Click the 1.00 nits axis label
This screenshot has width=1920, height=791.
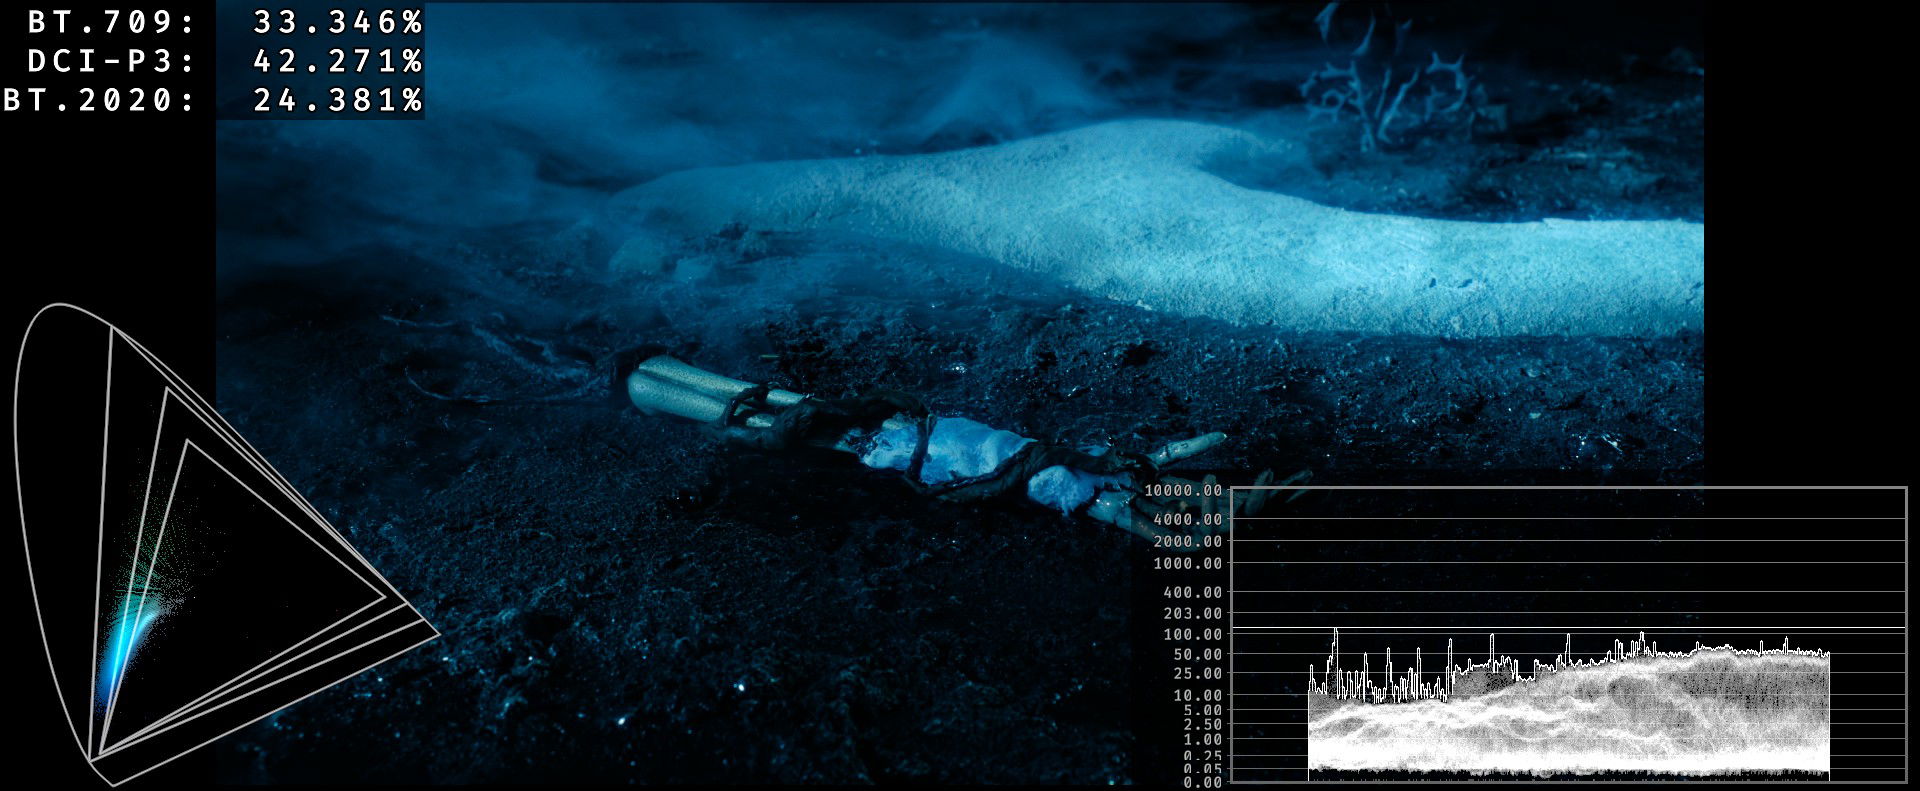coord(1201,740)
